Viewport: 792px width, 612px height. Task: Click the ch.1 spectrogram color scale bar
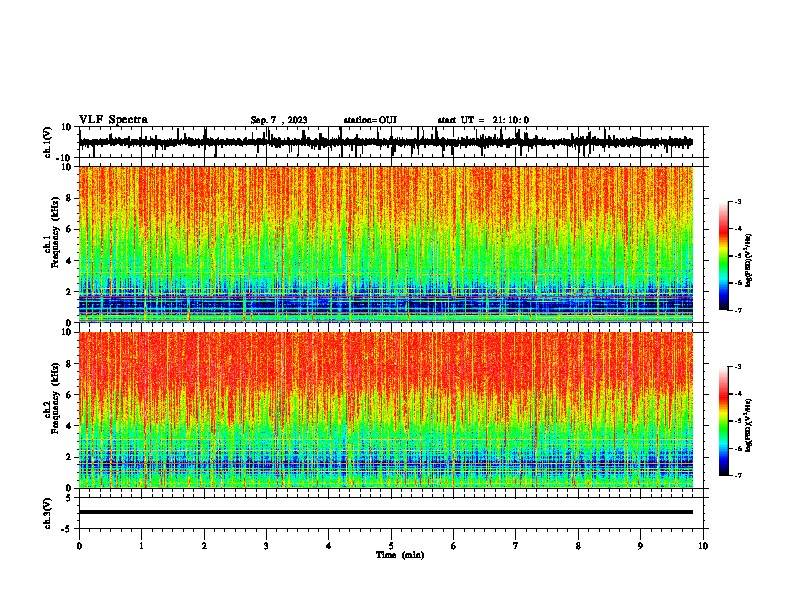(723, 256)
